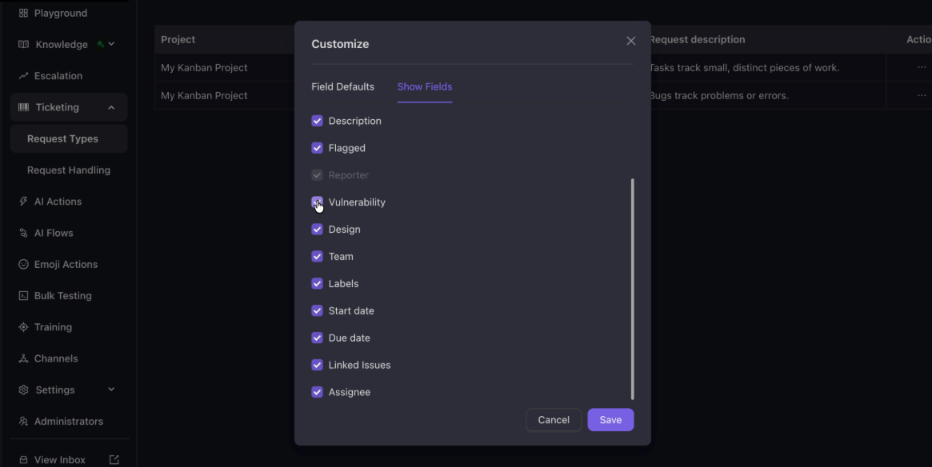This screenshot has width=932, height=467.
Task: Click the Administrators people icon
Action: (x=23, y=421)
